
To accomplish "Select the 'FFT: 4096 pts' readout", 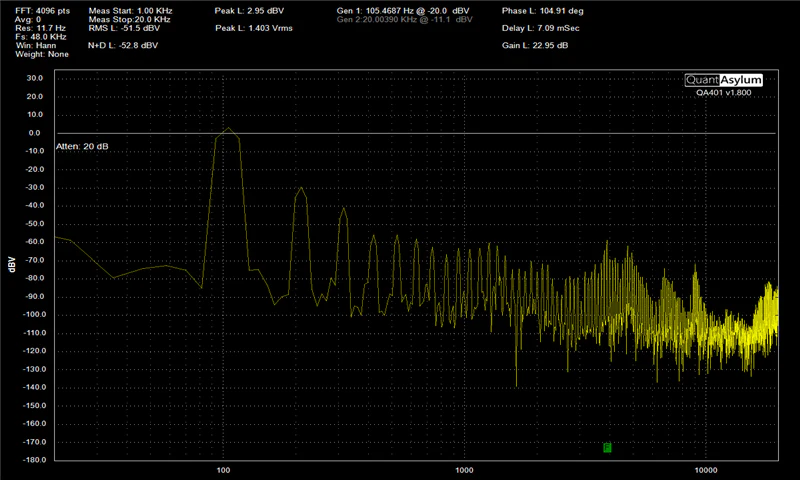I will coord(42,11).
